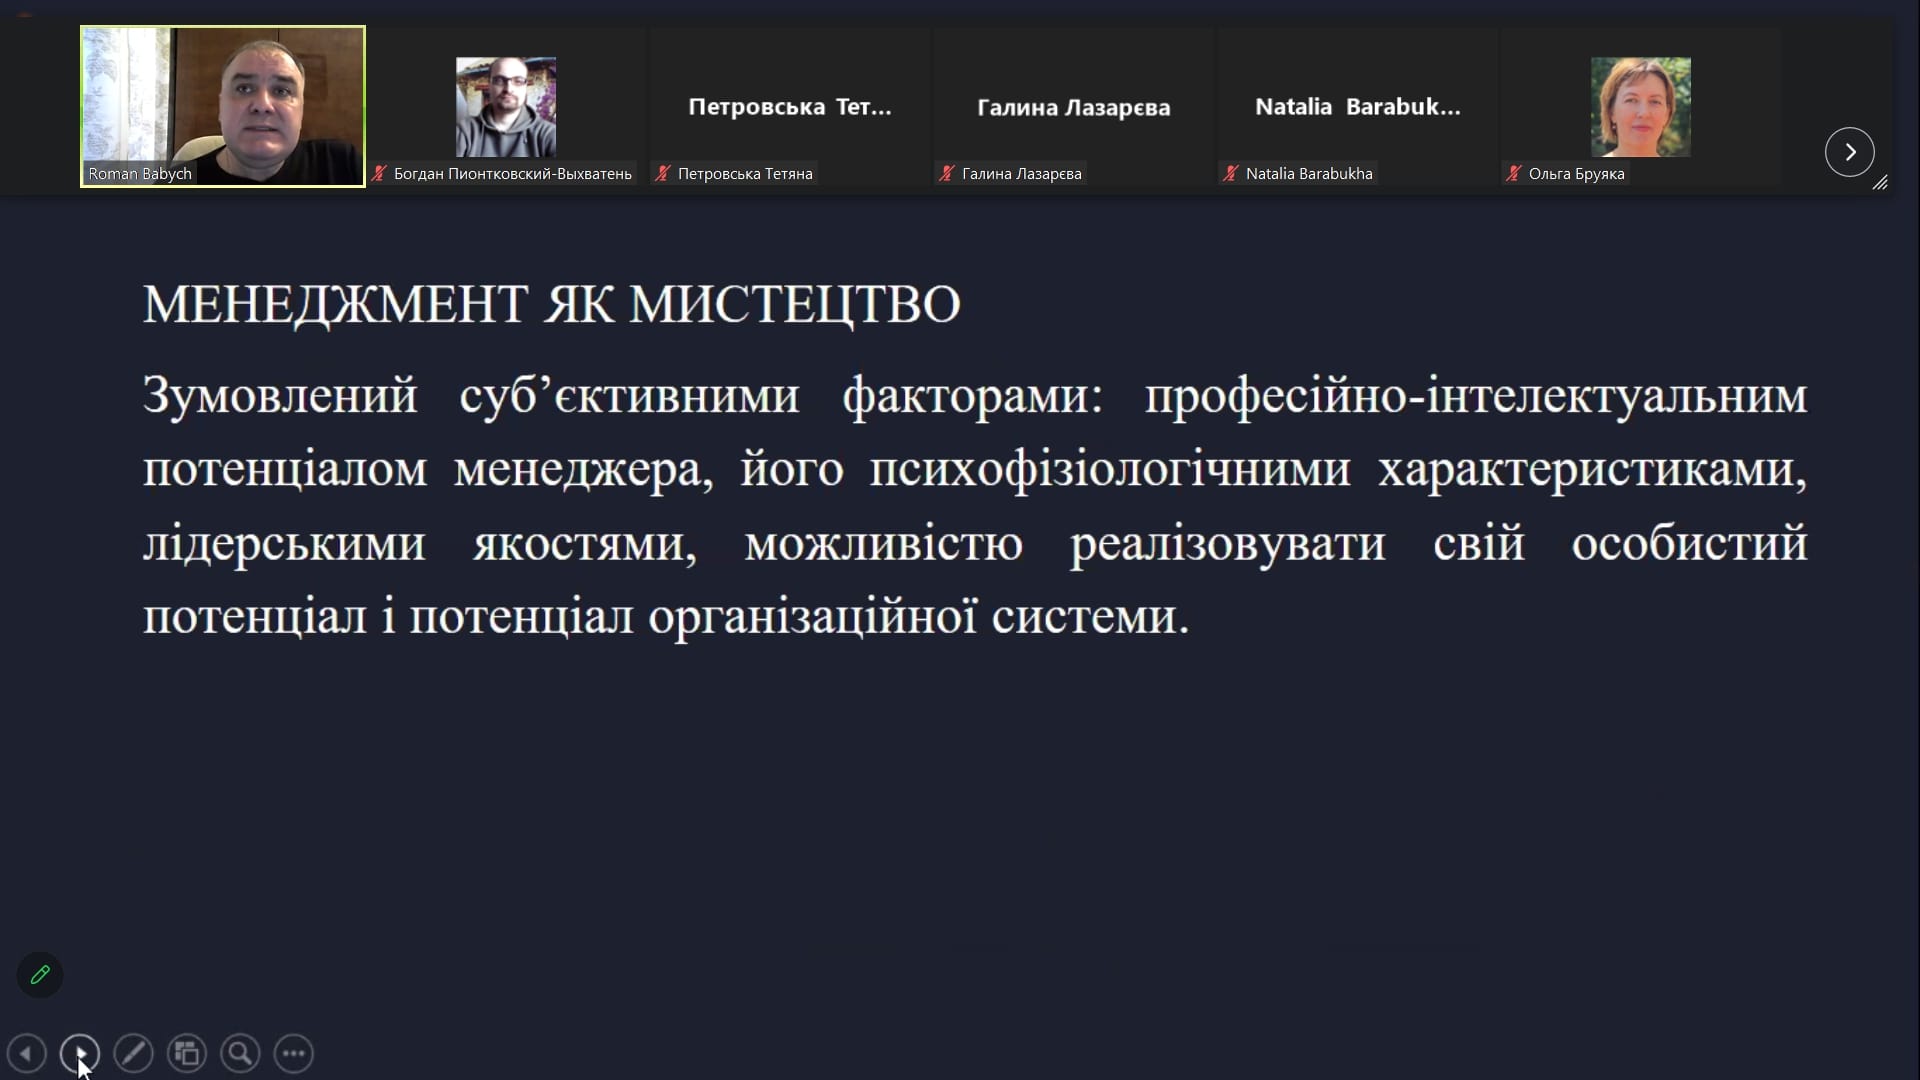Show all slides grid view

tap(187, 1053)
